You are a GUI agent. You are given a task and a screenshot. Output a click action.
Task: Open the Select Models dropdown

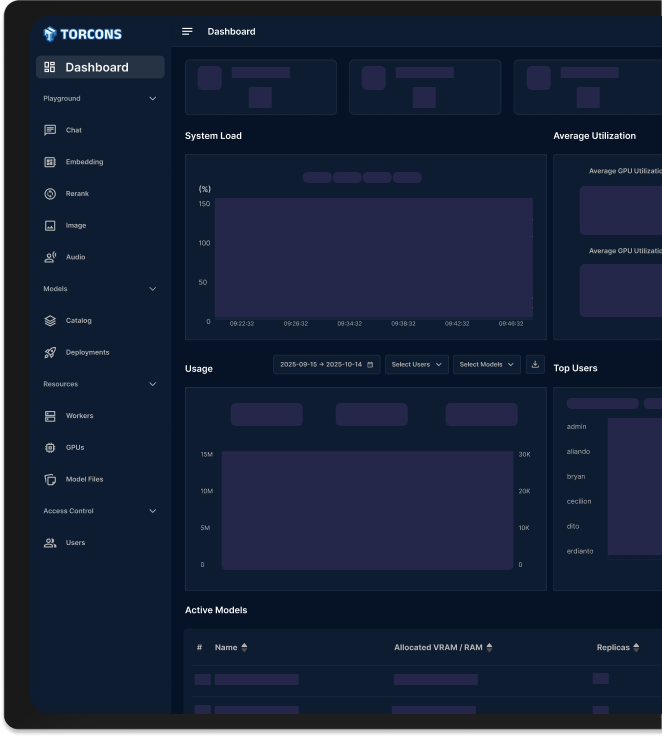[487, 365]
